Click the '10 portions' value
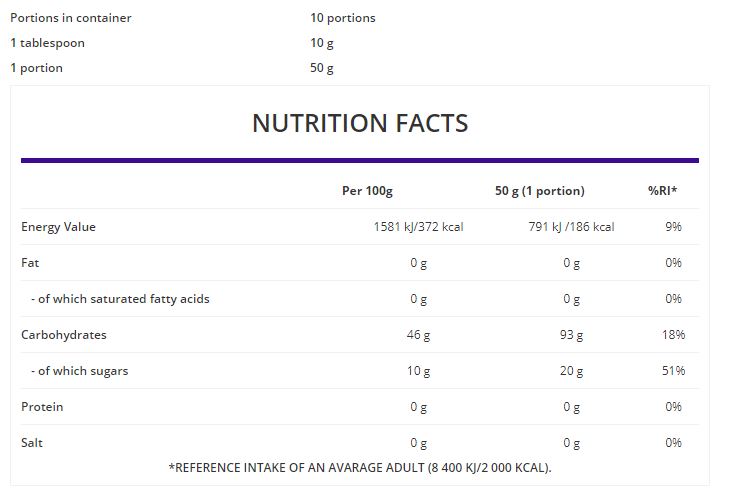This screenshot has width=729, height=501. (x=343, y=18)
